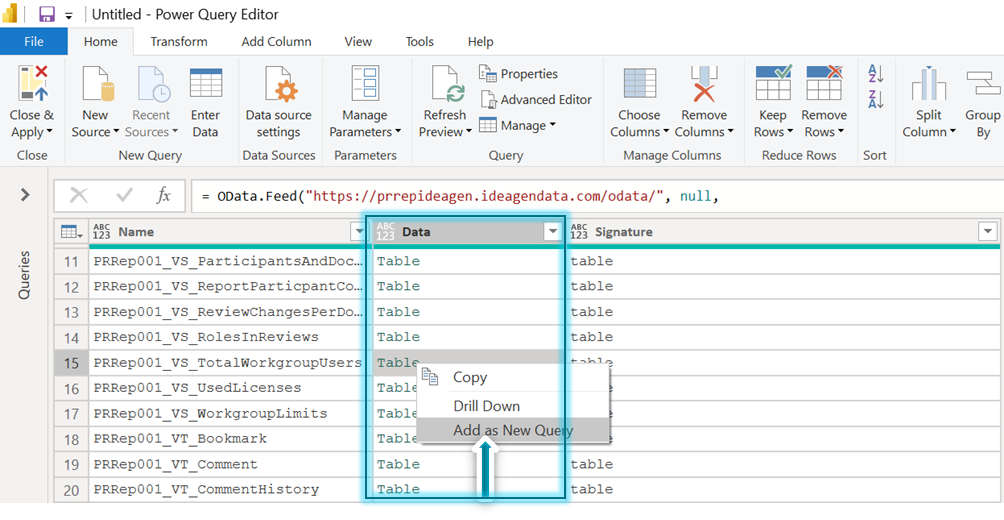
Task: Click the Refresh Preview icon
Action: [447, 84]
